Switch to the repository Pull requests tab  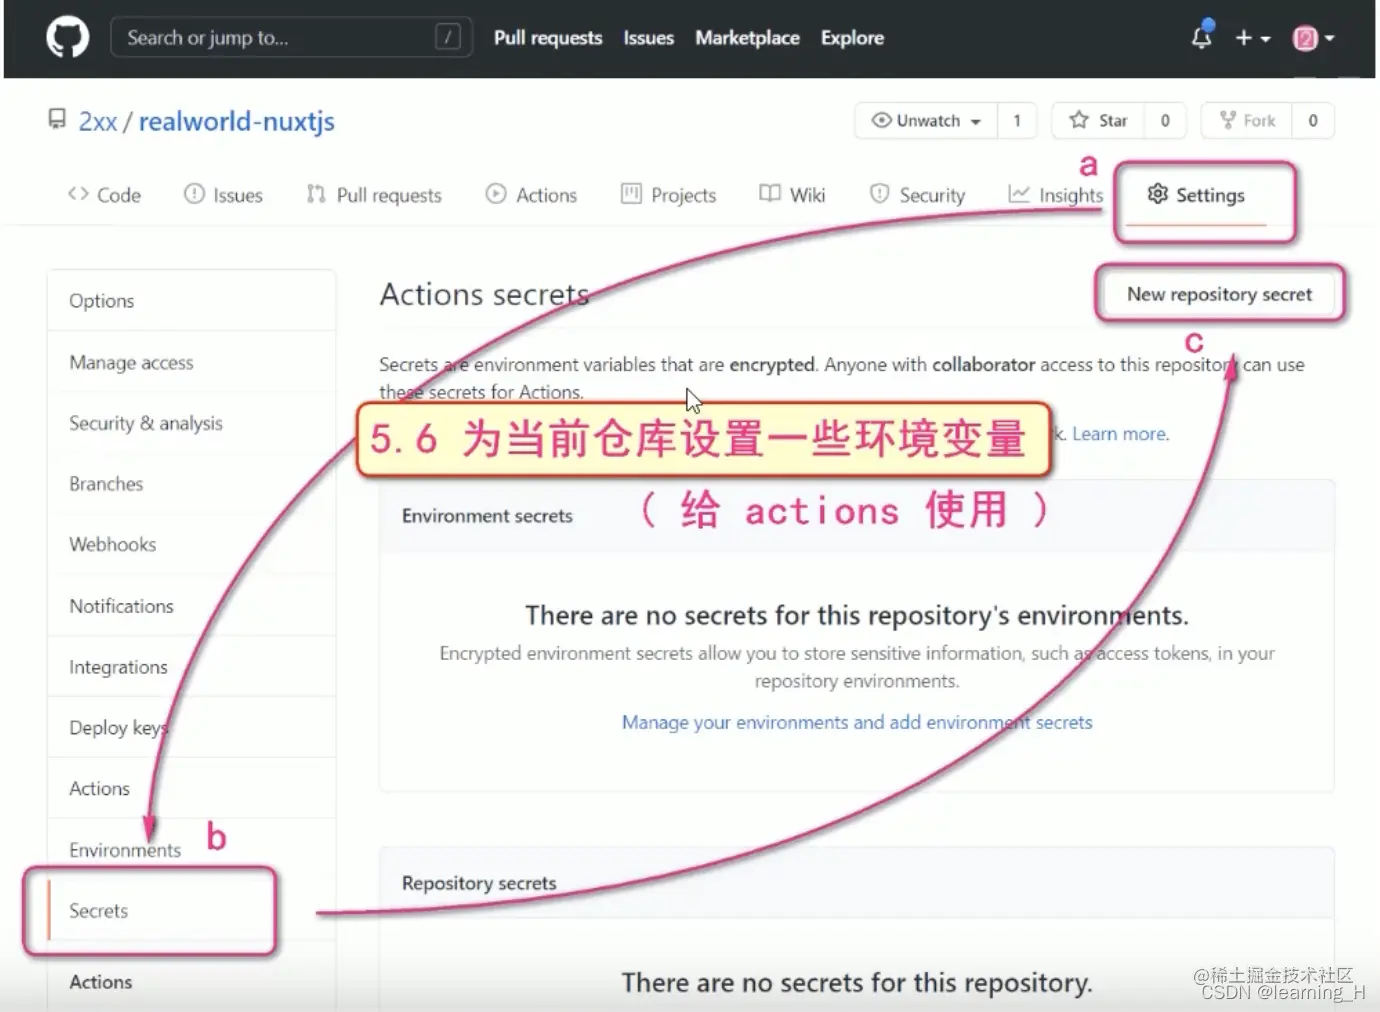[374, 195]
